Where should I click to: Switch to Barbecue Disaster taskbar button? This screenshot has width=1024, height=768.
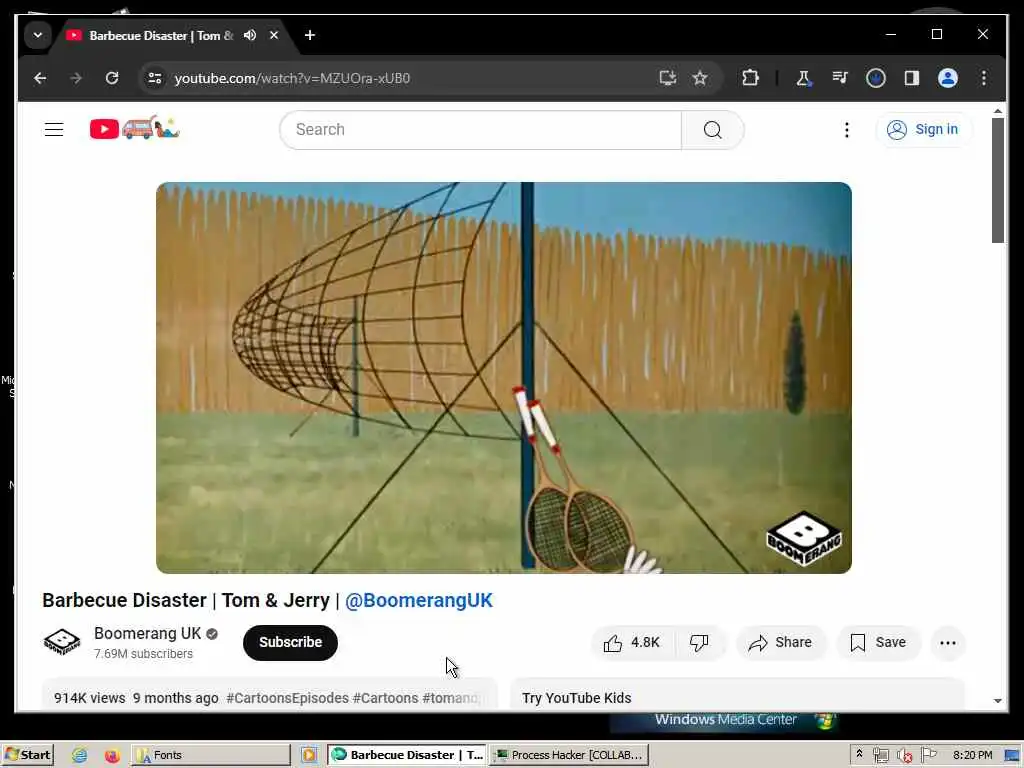pos(407,755)
